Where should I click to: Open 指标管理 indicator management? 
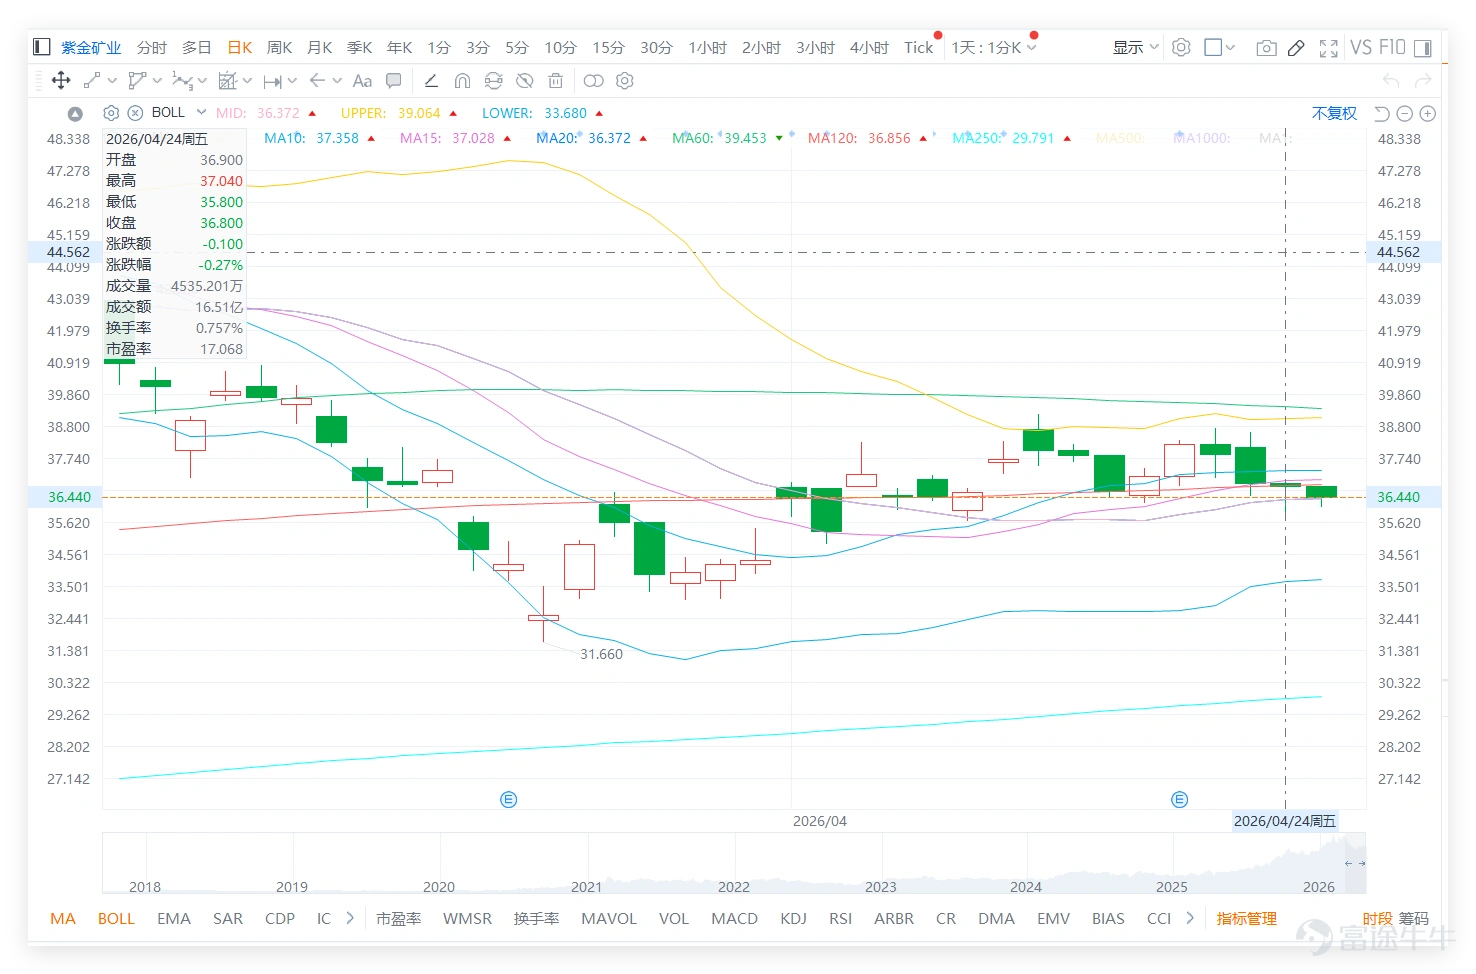point(1247,918)
